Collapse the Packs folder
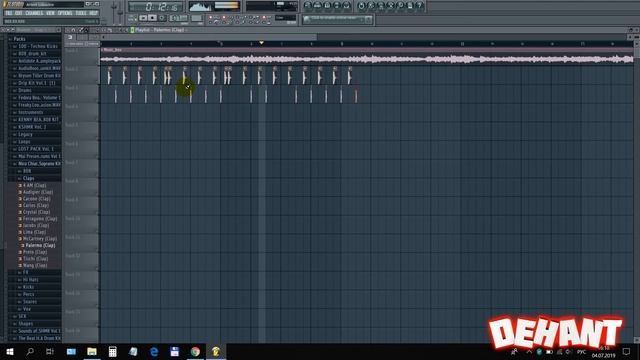This screenshot has height=360, width=640. pyautogui.click(x=19, y=39)
